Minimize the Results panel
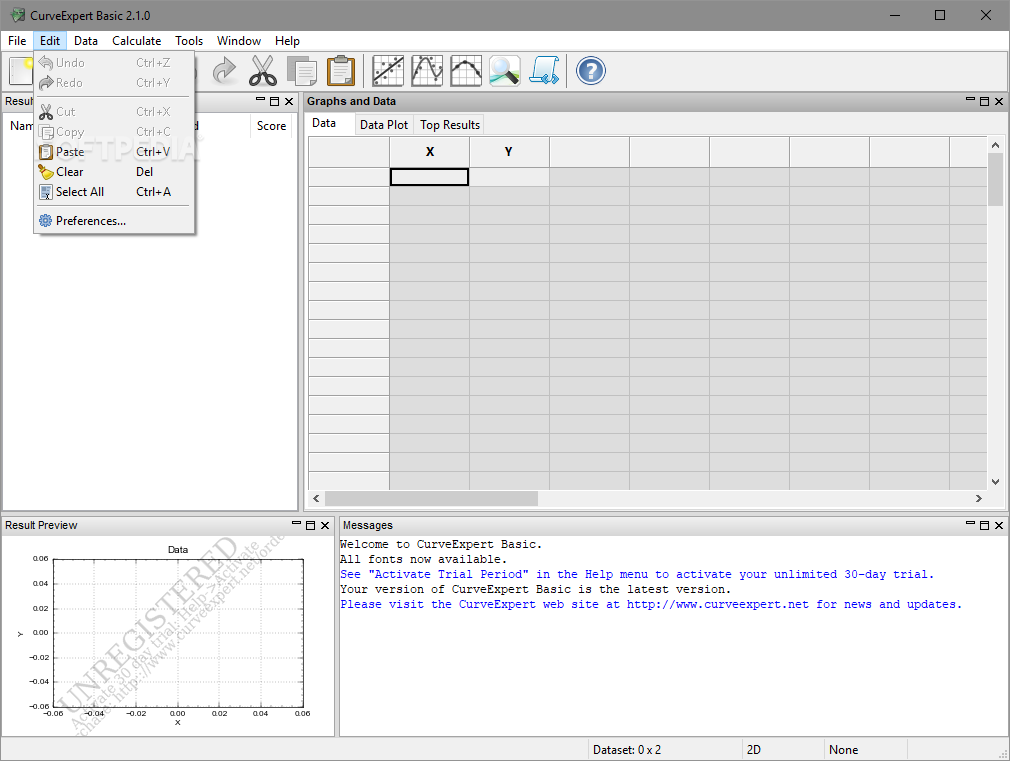The image size is (1010, 761). [x=260, y=101]
